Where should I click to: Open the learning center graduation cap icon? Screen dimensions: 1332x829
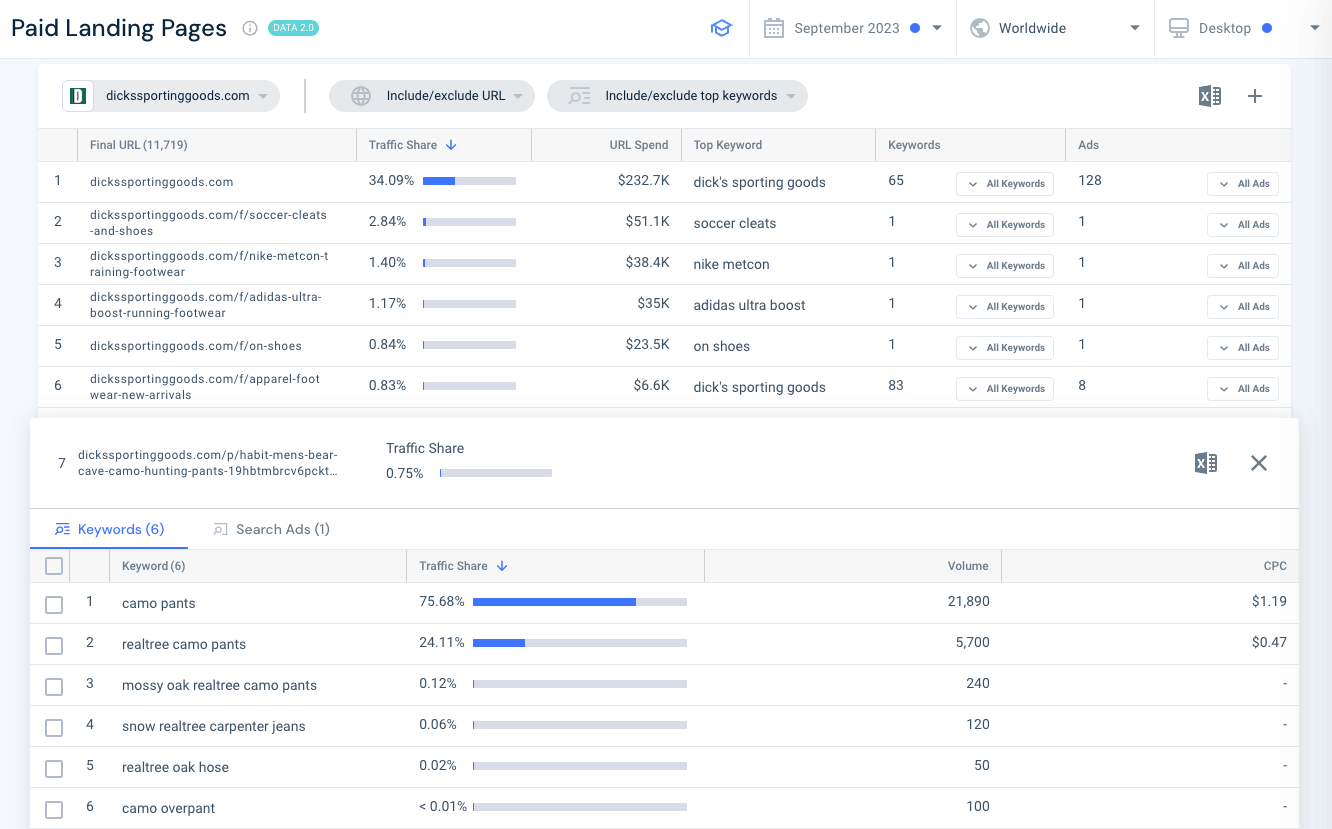pyautogui.click(x=721, y=28)
